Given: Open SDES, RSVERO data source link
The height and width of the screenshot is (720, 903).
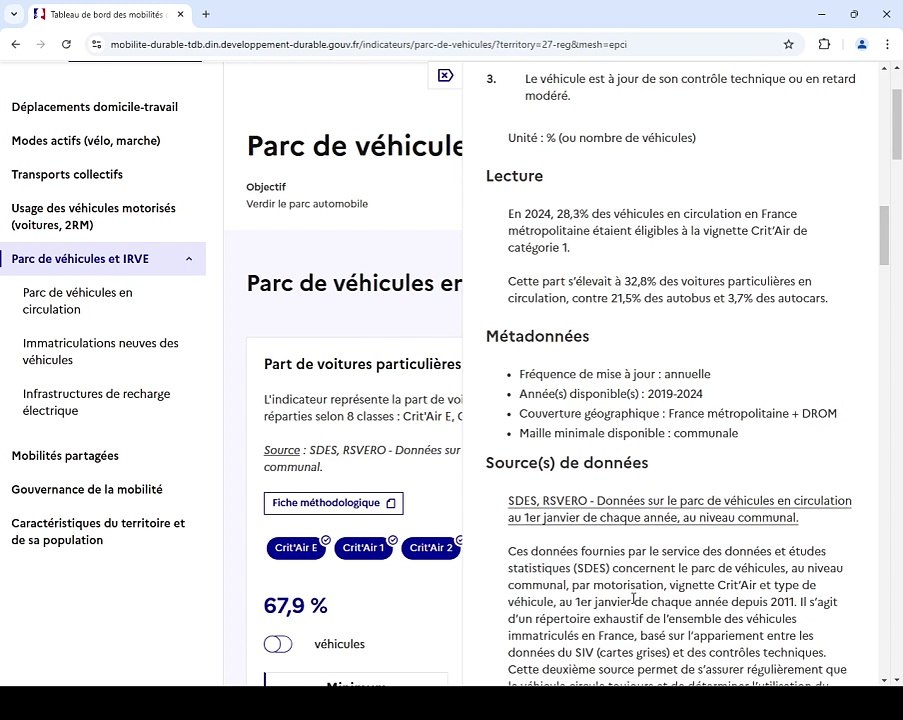Looking at the screenshot, I should pos(680,509).
